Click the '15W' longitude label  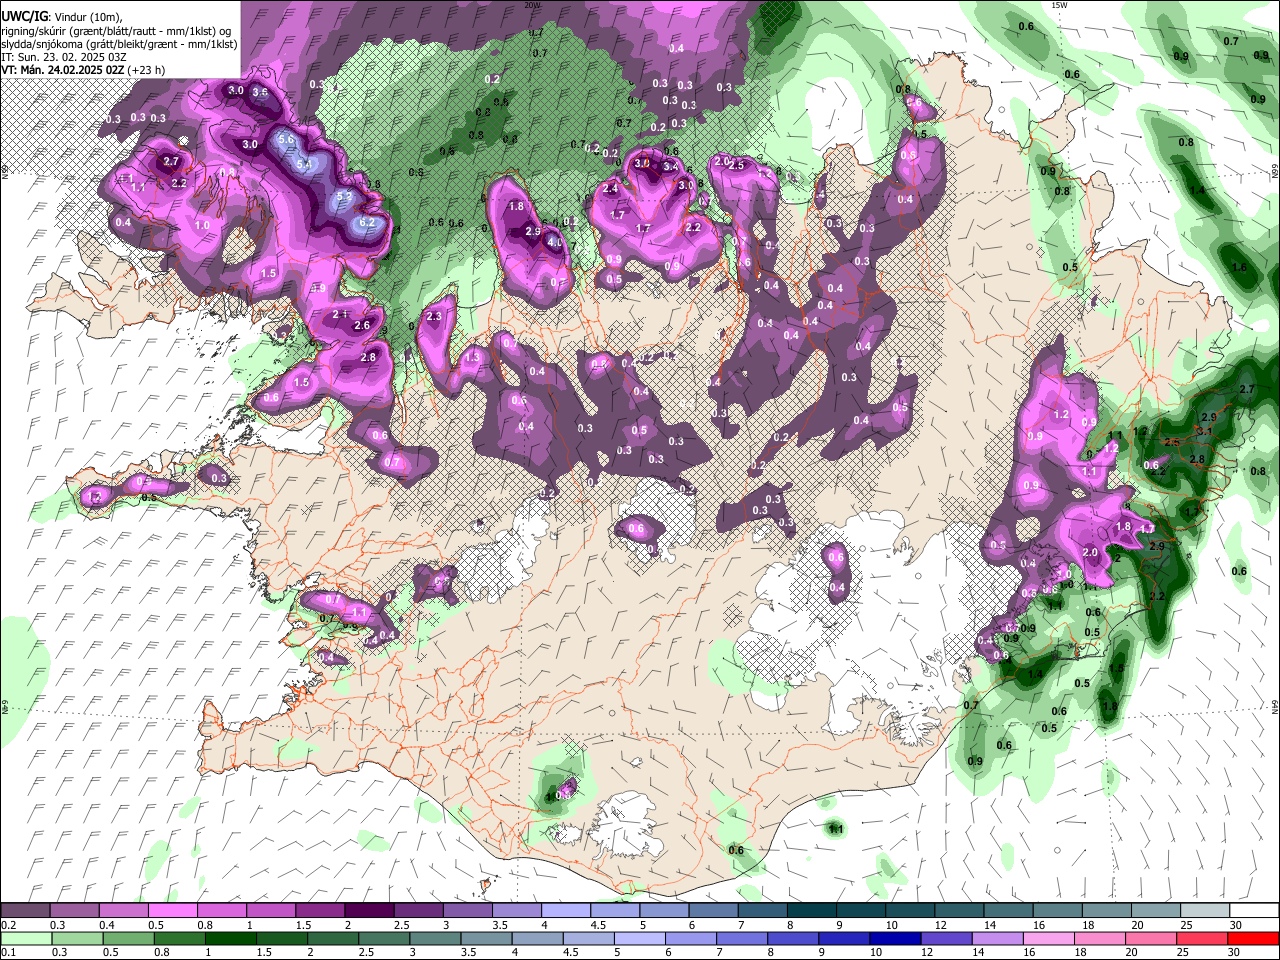point(1061,5)
